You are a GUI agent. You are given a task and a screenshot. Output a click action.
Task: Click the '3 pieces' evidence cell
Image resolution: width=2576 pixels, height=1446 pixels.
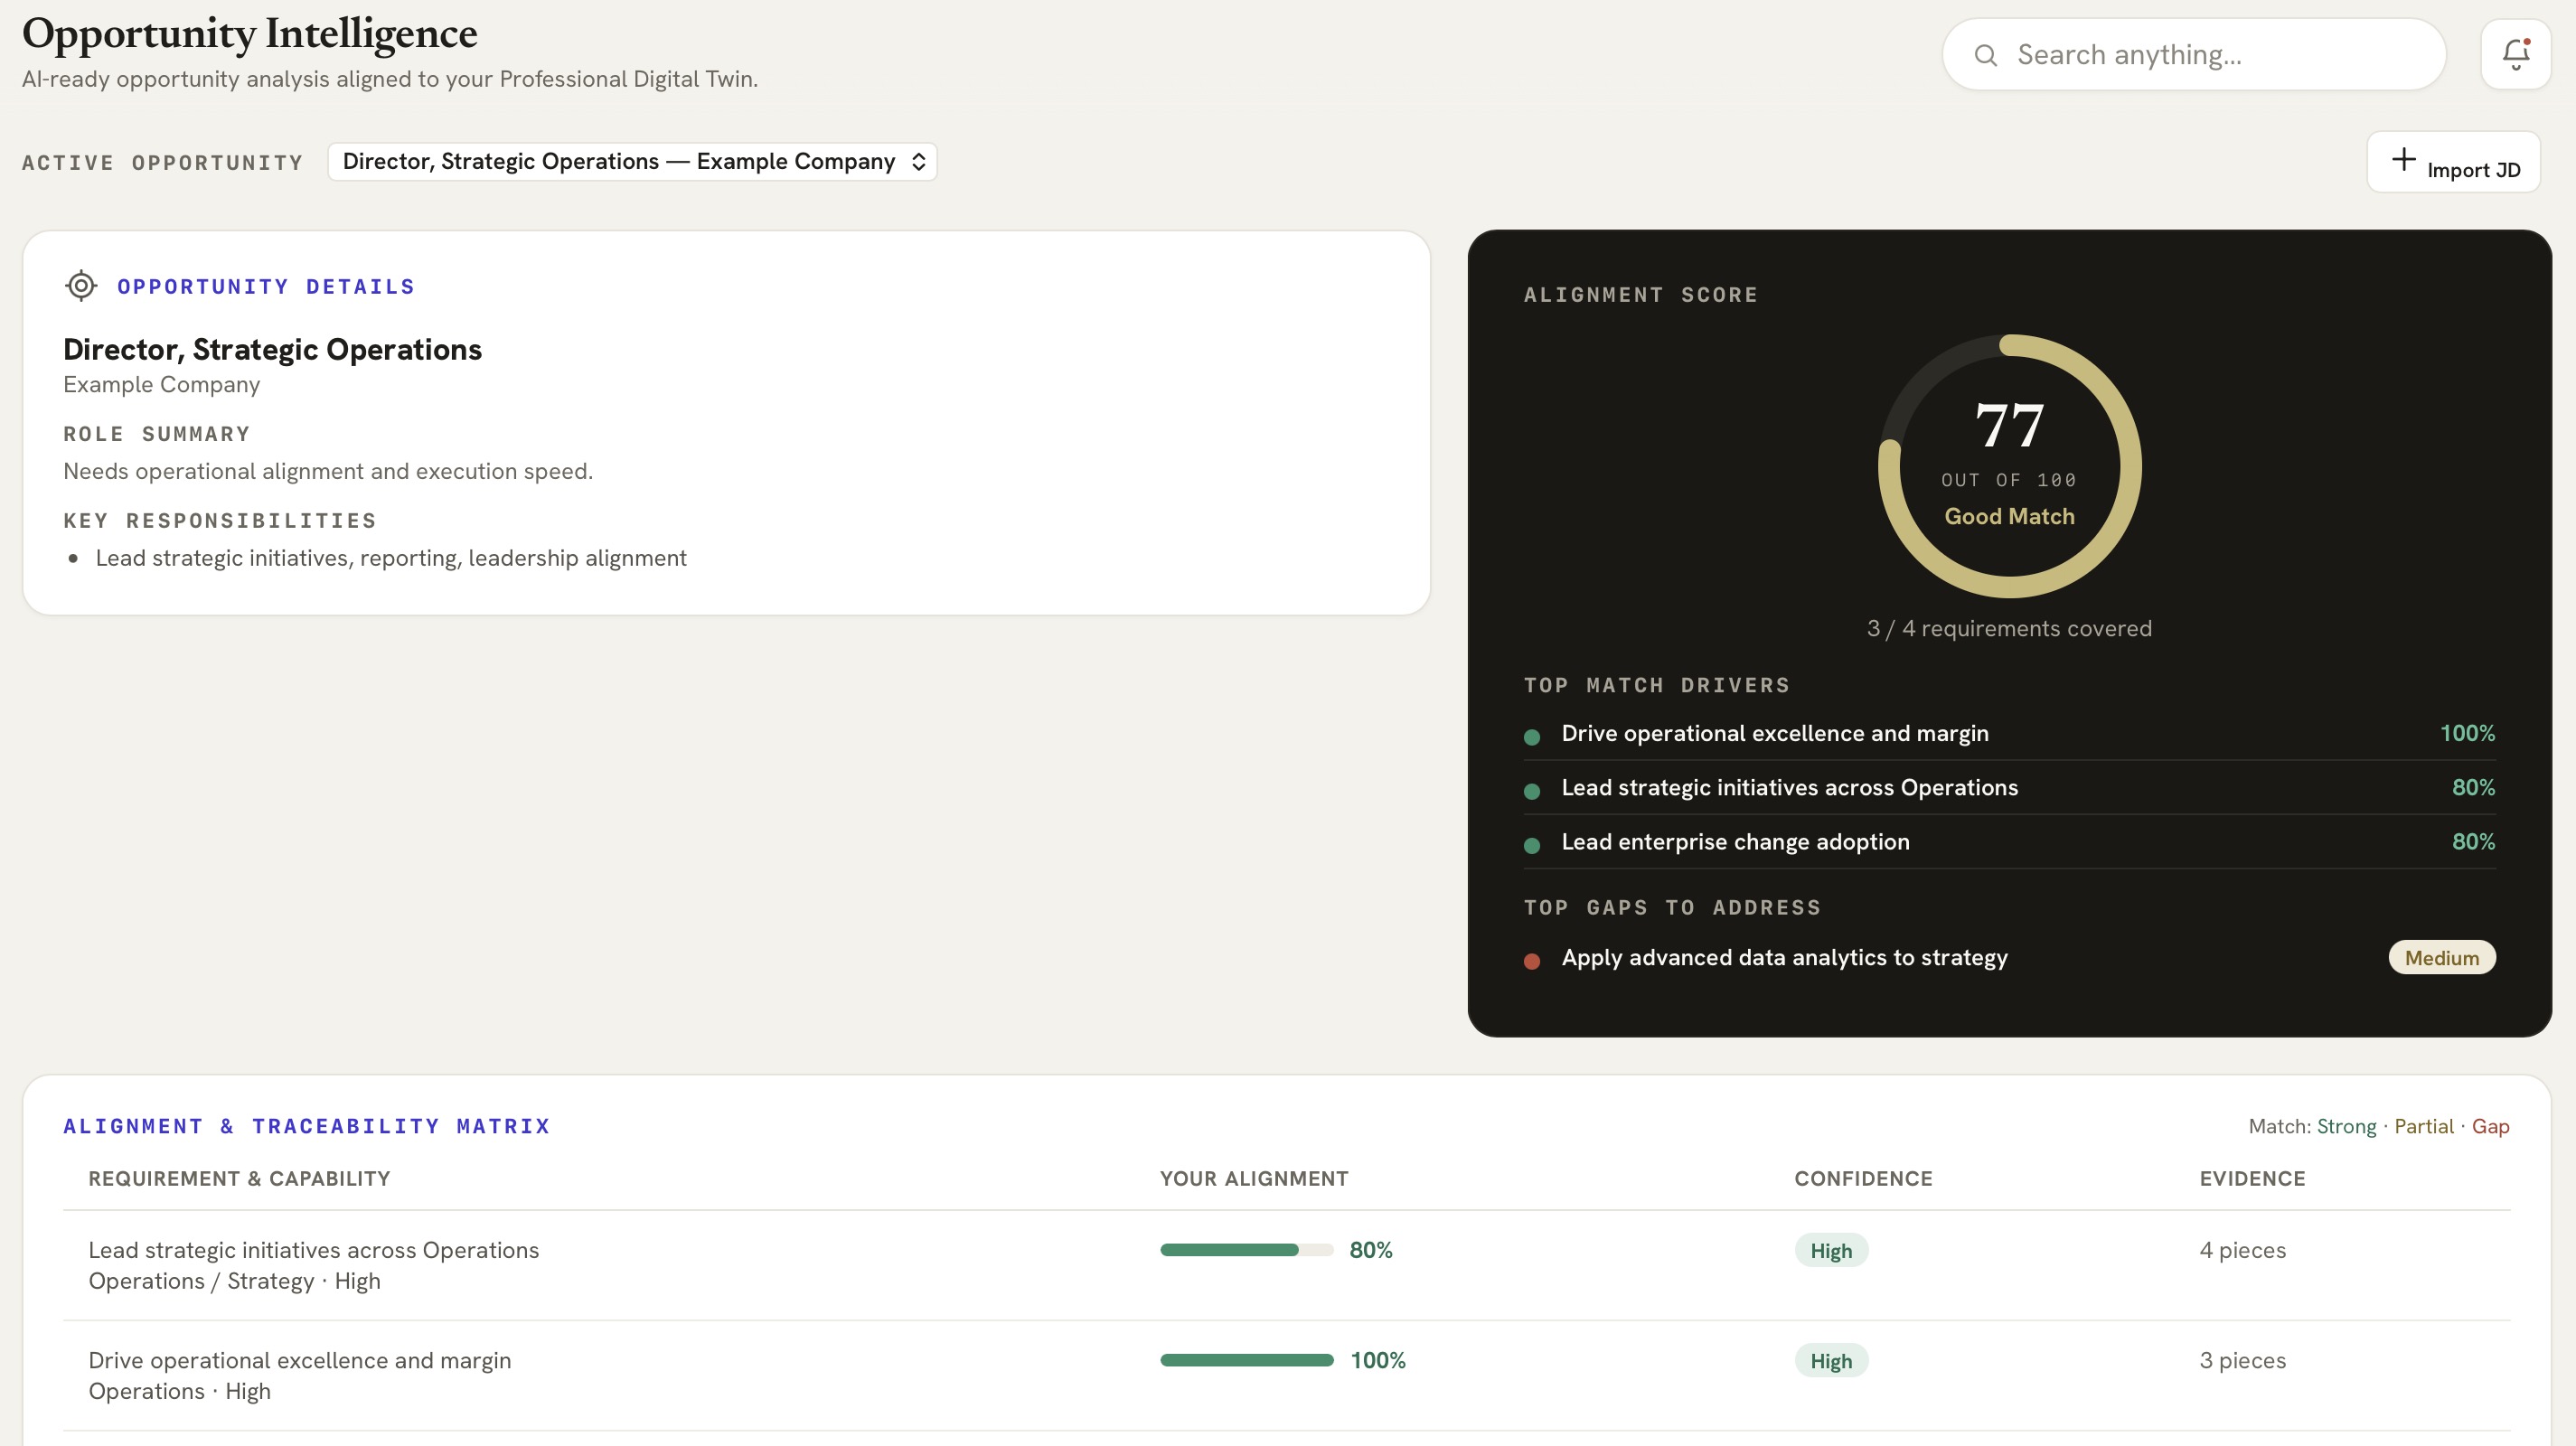point(2242,1360)
